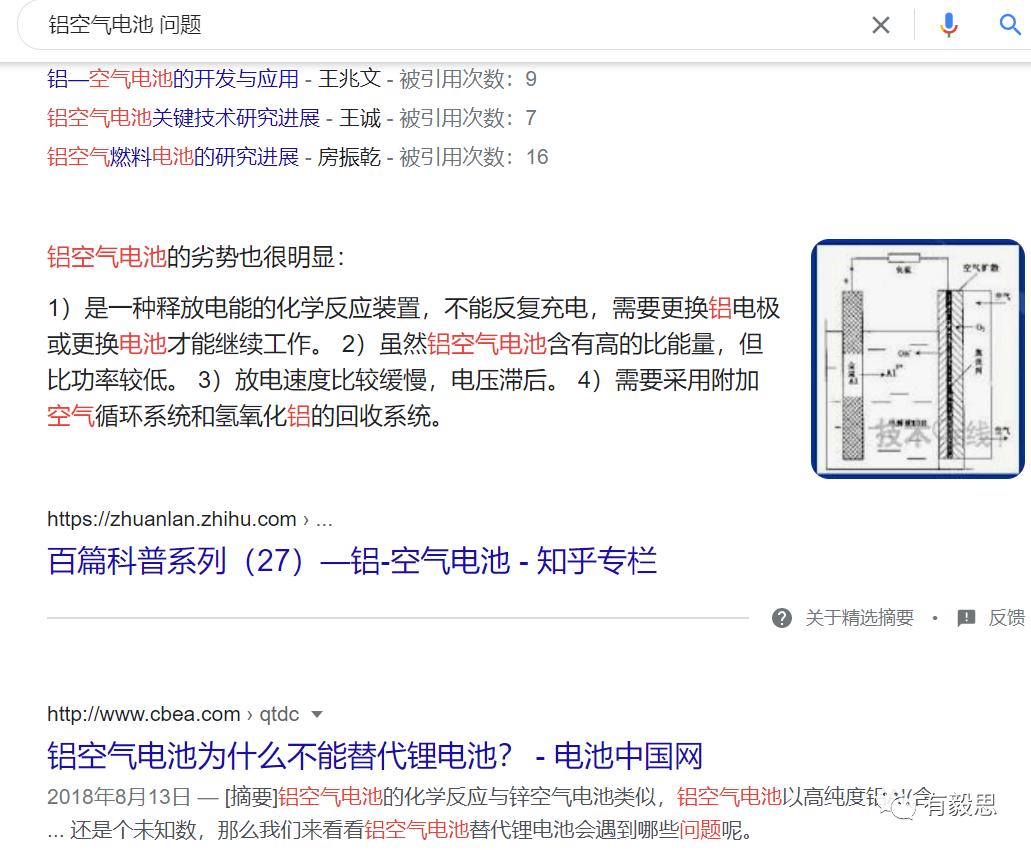Click the blue microphone icon in the search bar
This screenshot has width=1031, height=850.
(948, 25)
